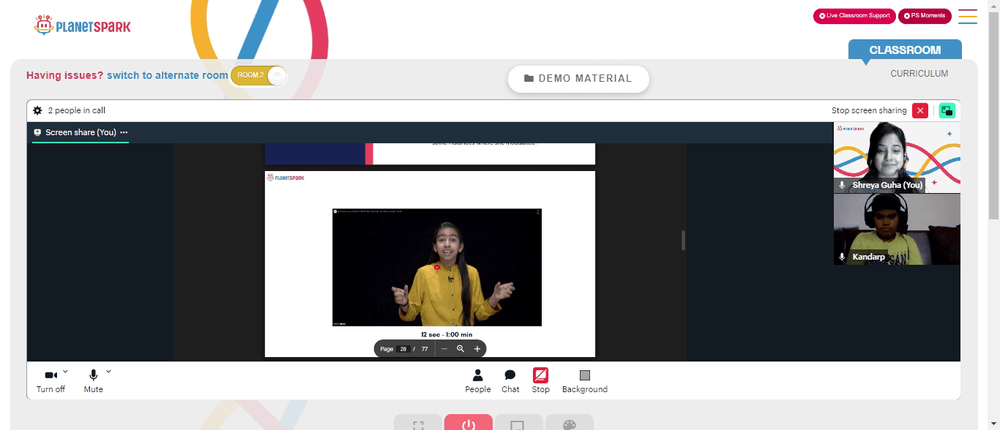The width and height of the screenshot is (1000, 430).
Task: Select the Screen share (You) tab
Action: 80,132
